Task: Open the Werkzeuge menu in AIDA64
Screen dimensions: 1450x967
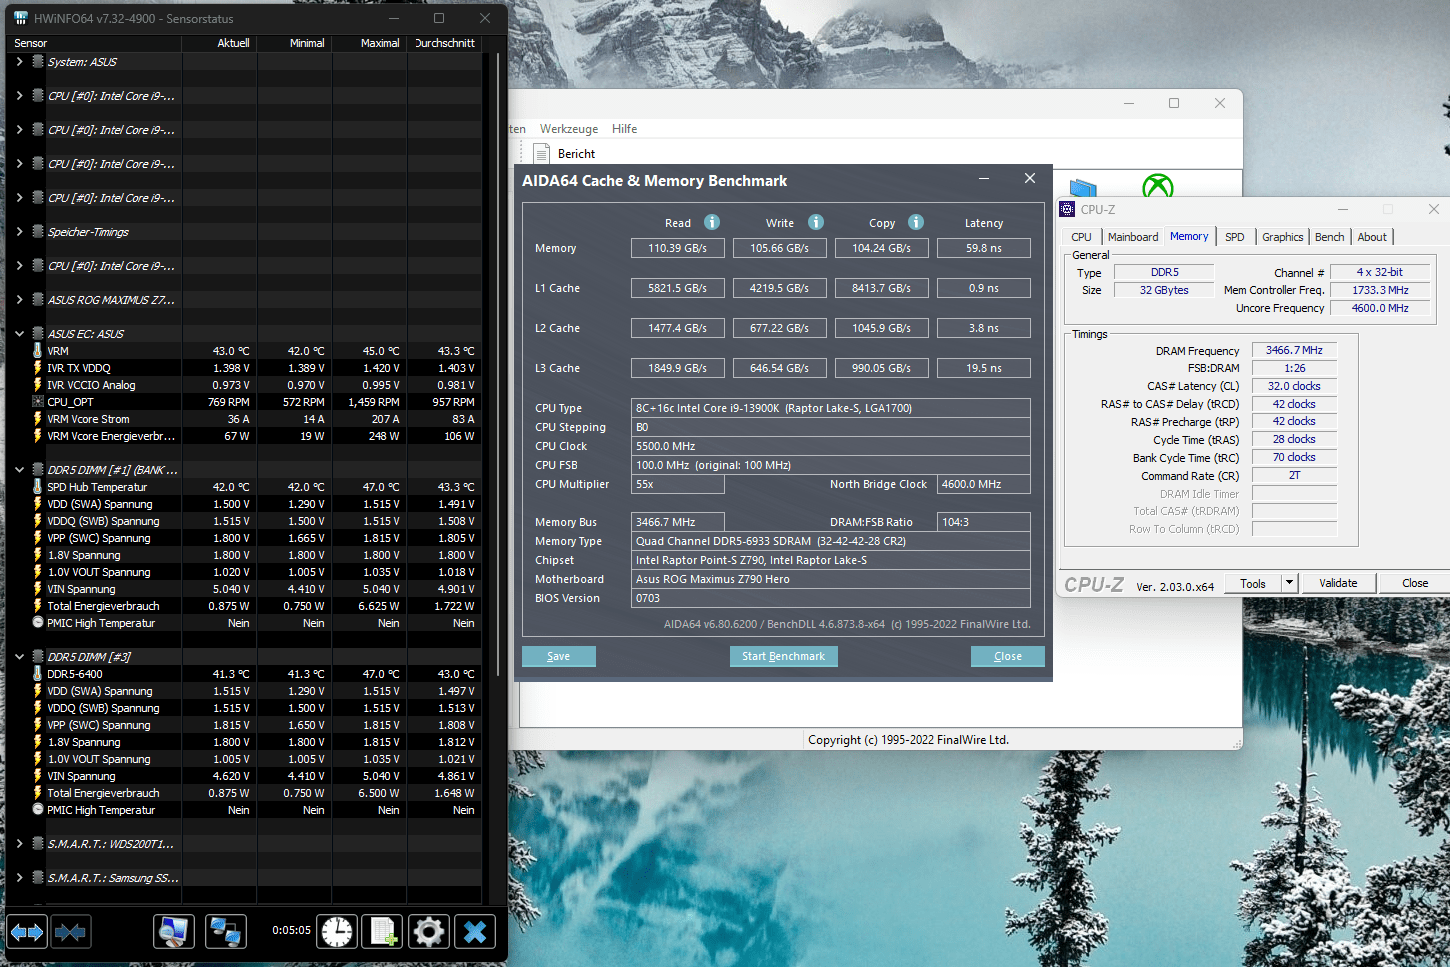Action: pos(569,129)
